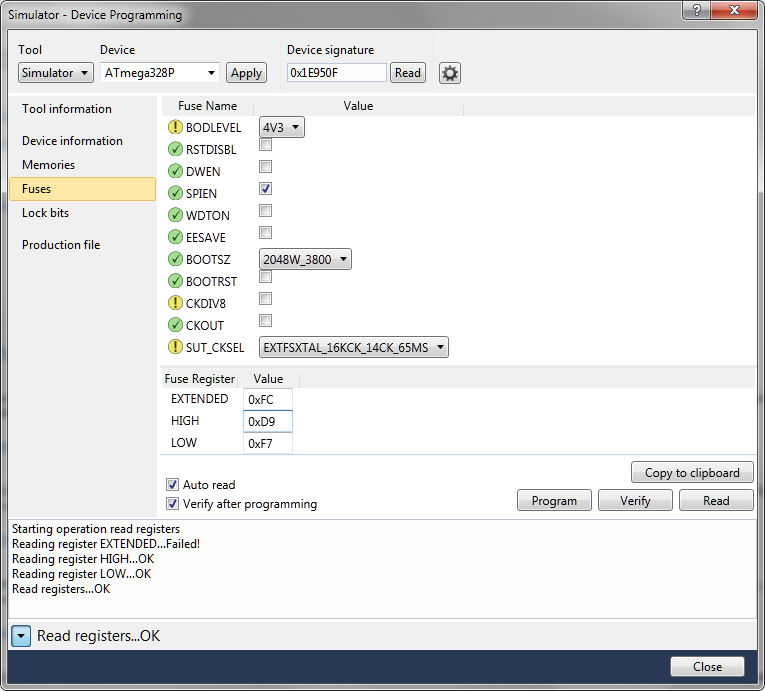Open the BODLEVEL dropdown set to 4V3
Screen dimensions: 765x691
point(282,127)
